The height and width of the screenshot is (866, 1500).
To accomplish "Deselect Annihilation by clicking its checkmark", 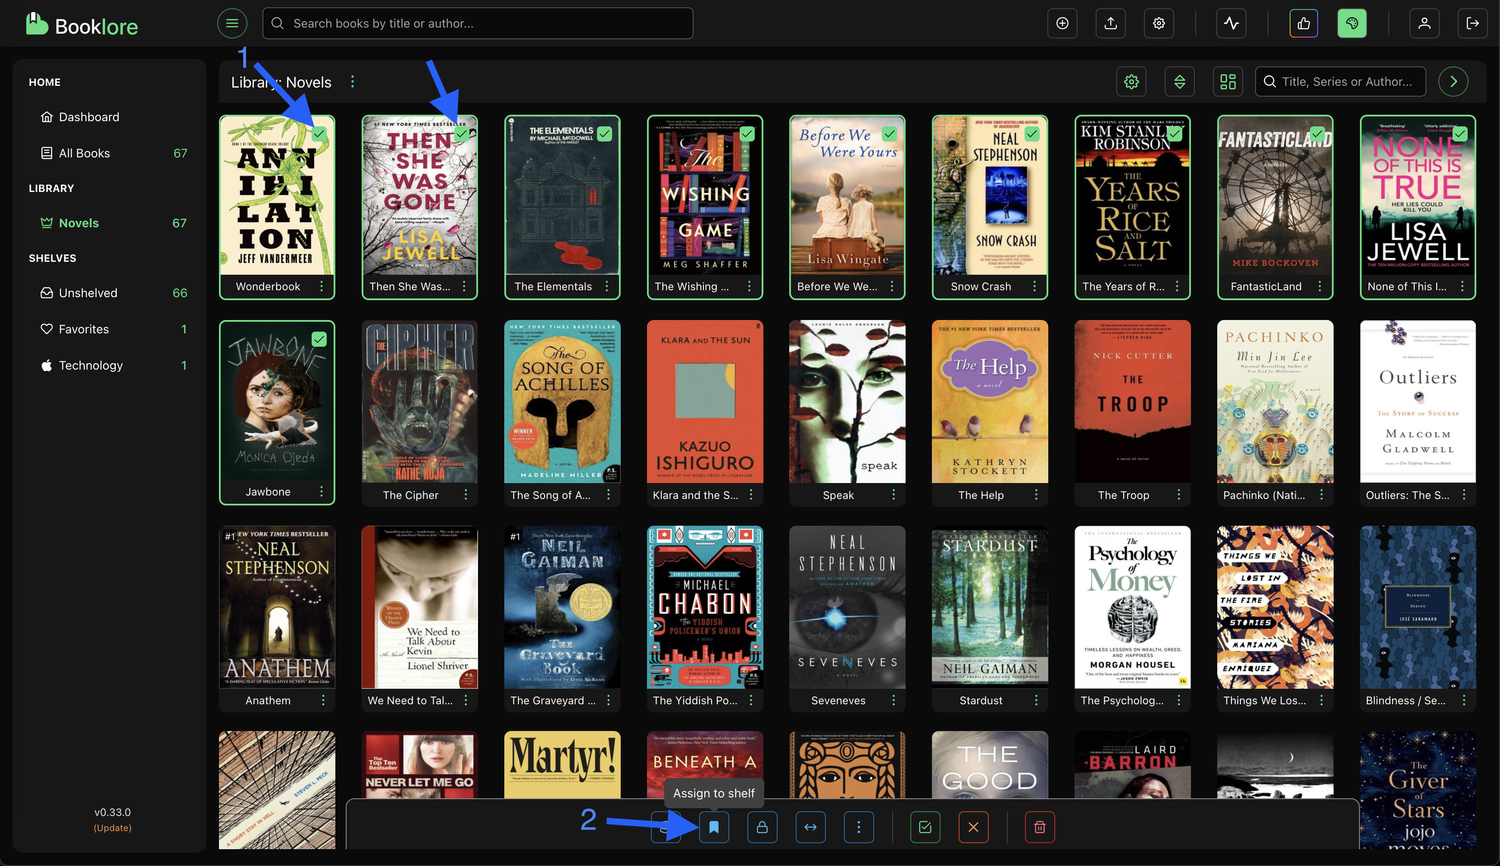I will [318, 133].
